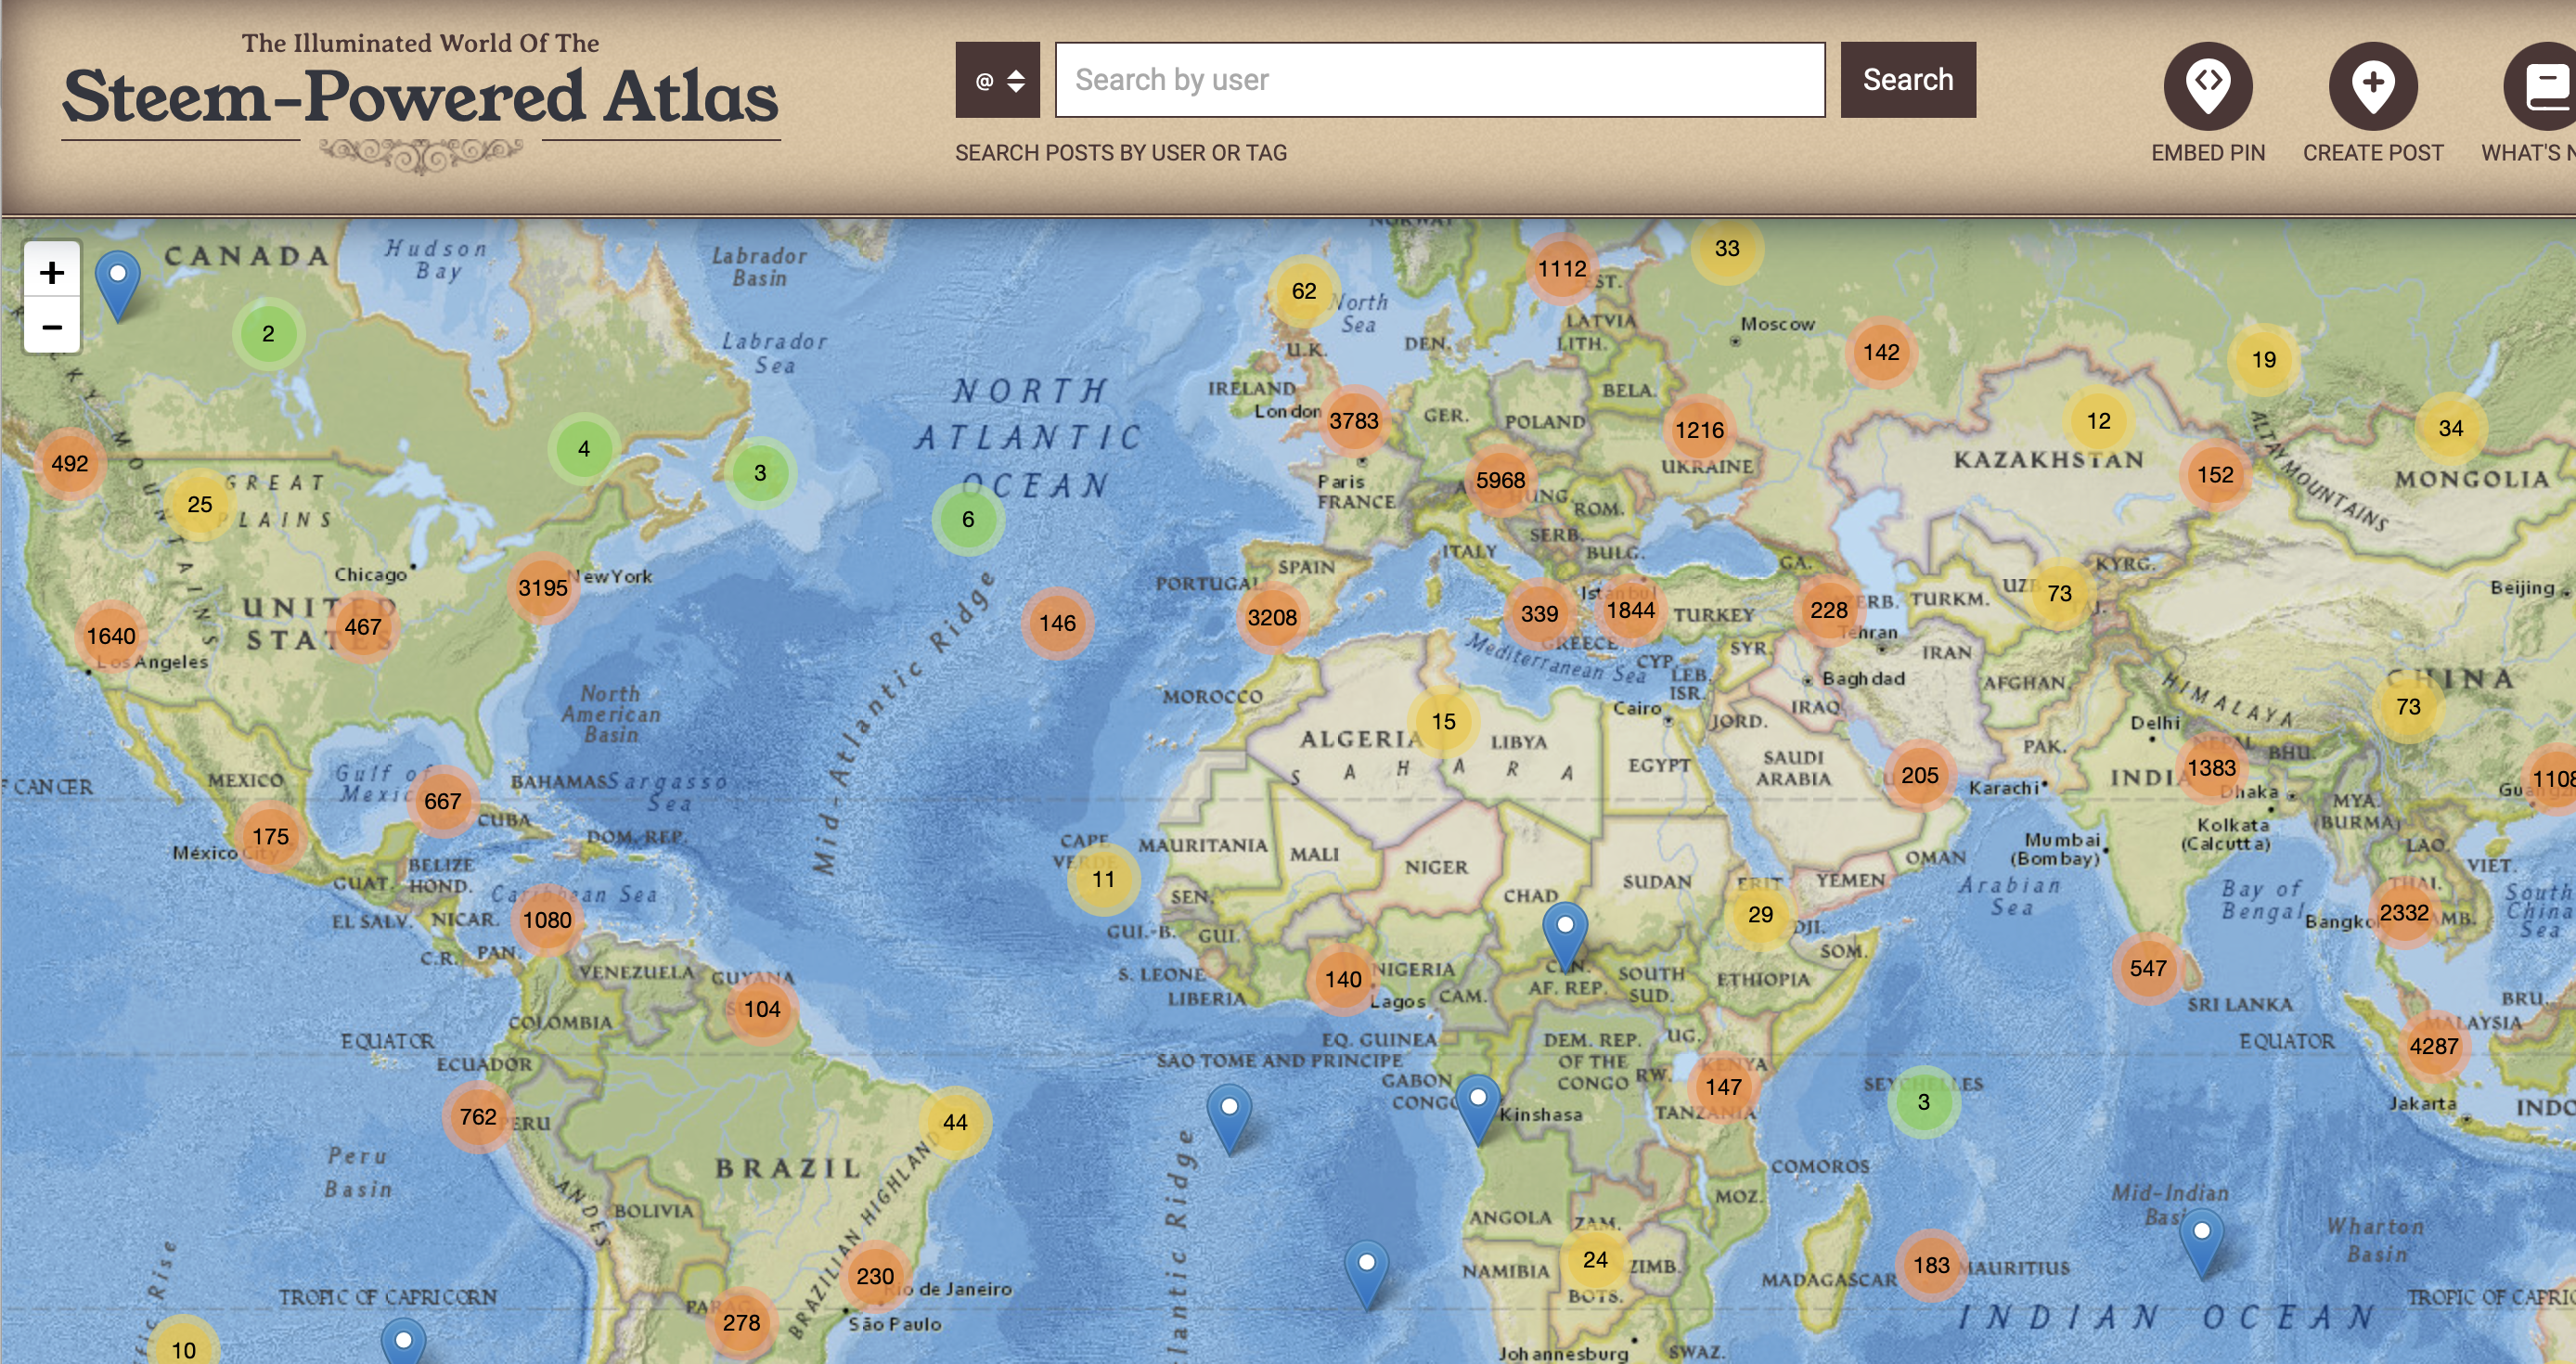Open the 11 cluster near Cape Verde

pyautogui.click(x=1103, y=880)
